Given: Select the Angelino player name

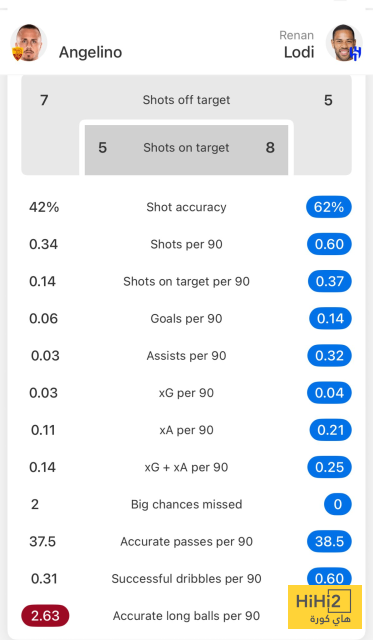Looking at the screenshot, I should pos(90,52).
